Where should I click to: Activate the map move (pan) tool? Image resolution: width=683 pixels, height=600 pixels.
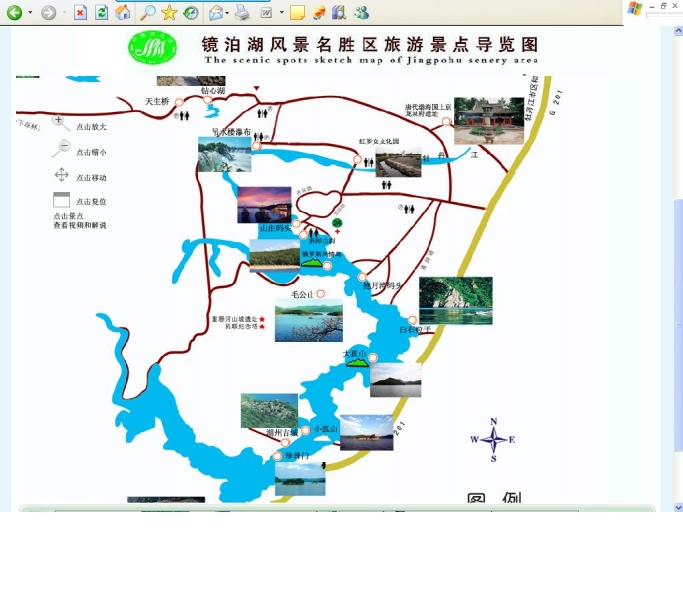point(61,175)
